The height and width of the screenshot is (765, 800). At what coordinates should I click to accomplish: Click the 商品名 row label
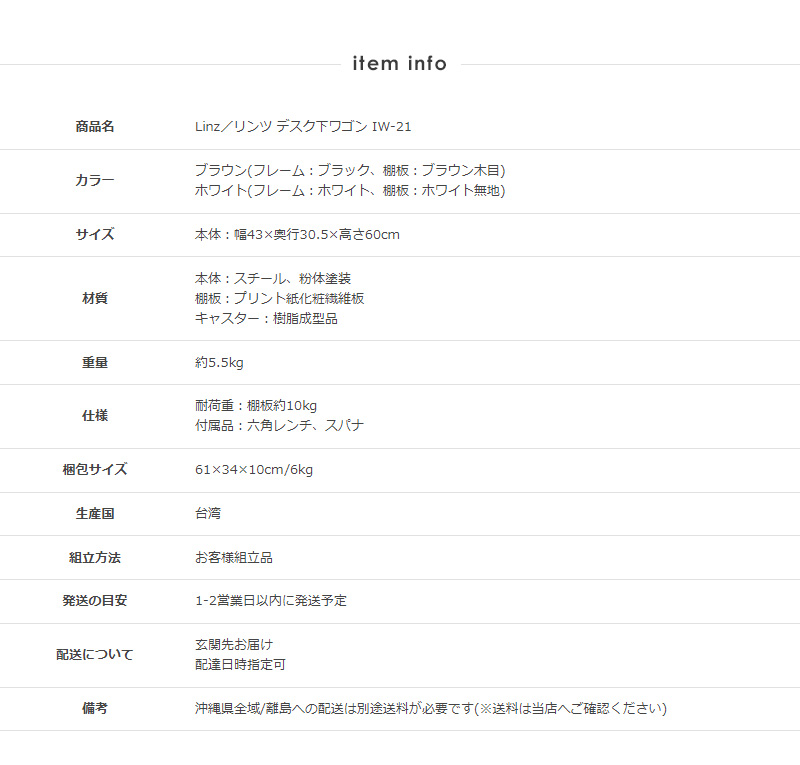coord(95,127)
